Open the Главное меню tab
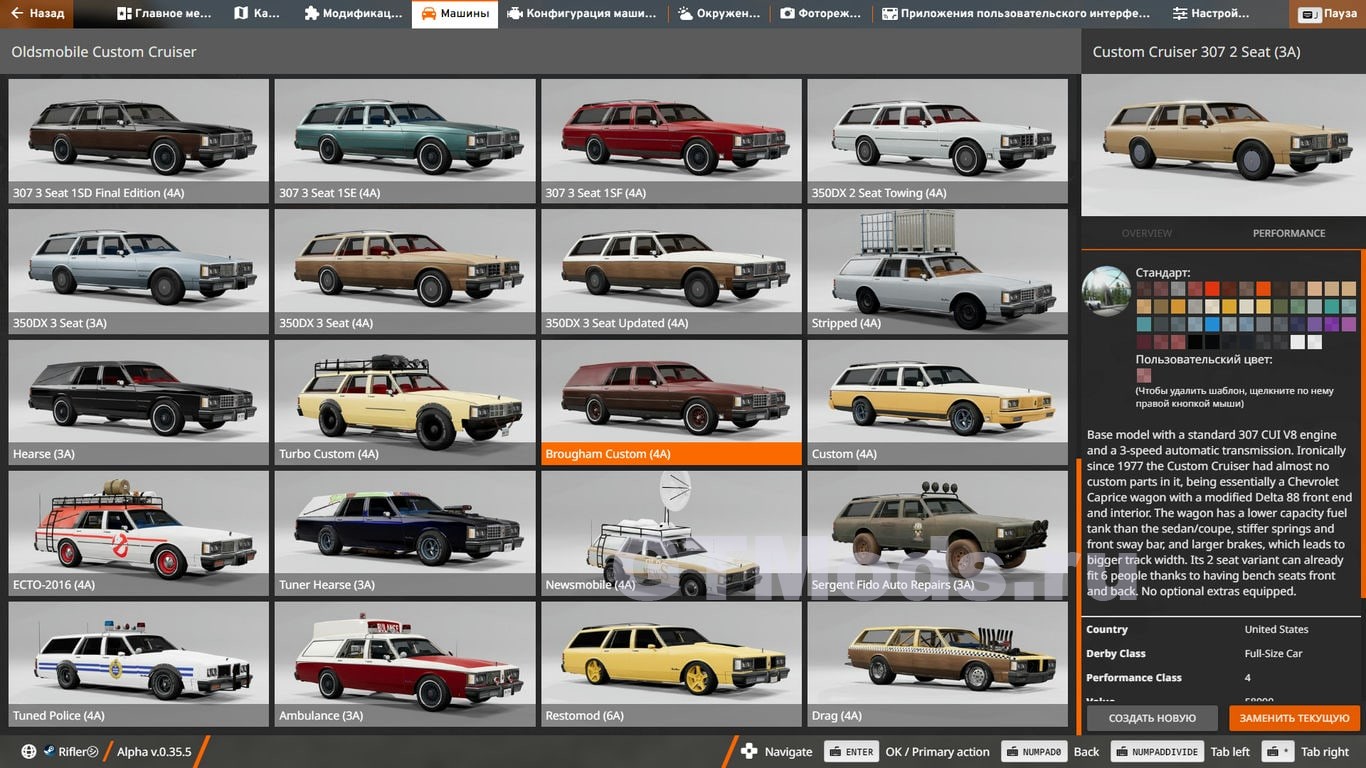The width and height of the screenshot is (1366, 768). tap(164, 14)
